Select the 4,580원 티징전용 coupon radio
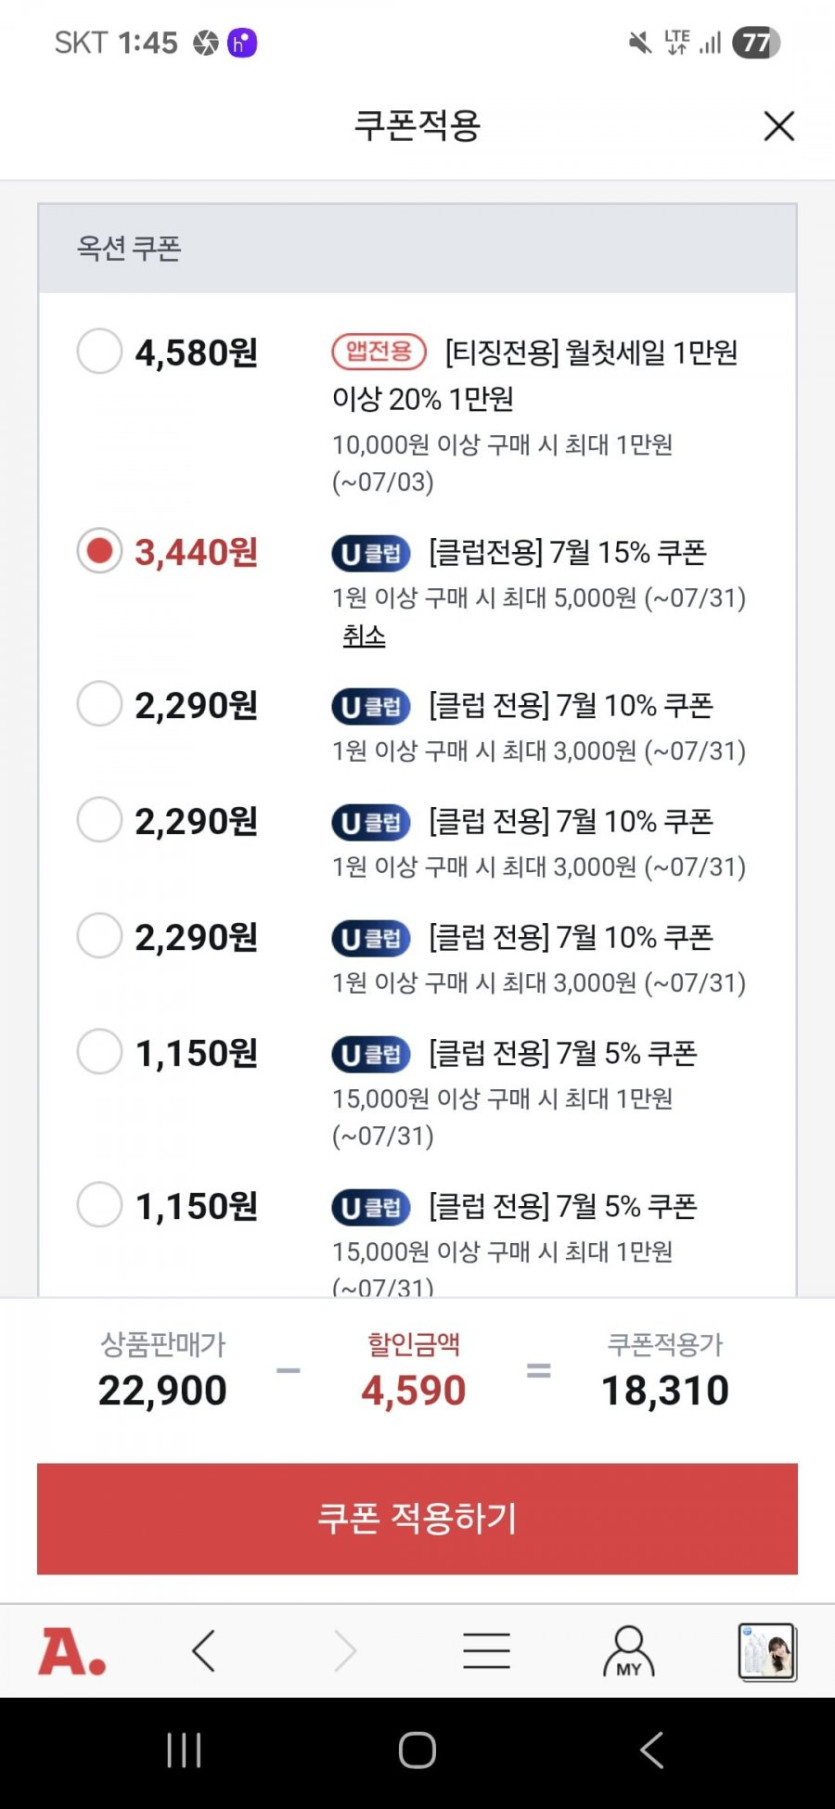This screenshot has height=1809, width=835. (99, 352)
